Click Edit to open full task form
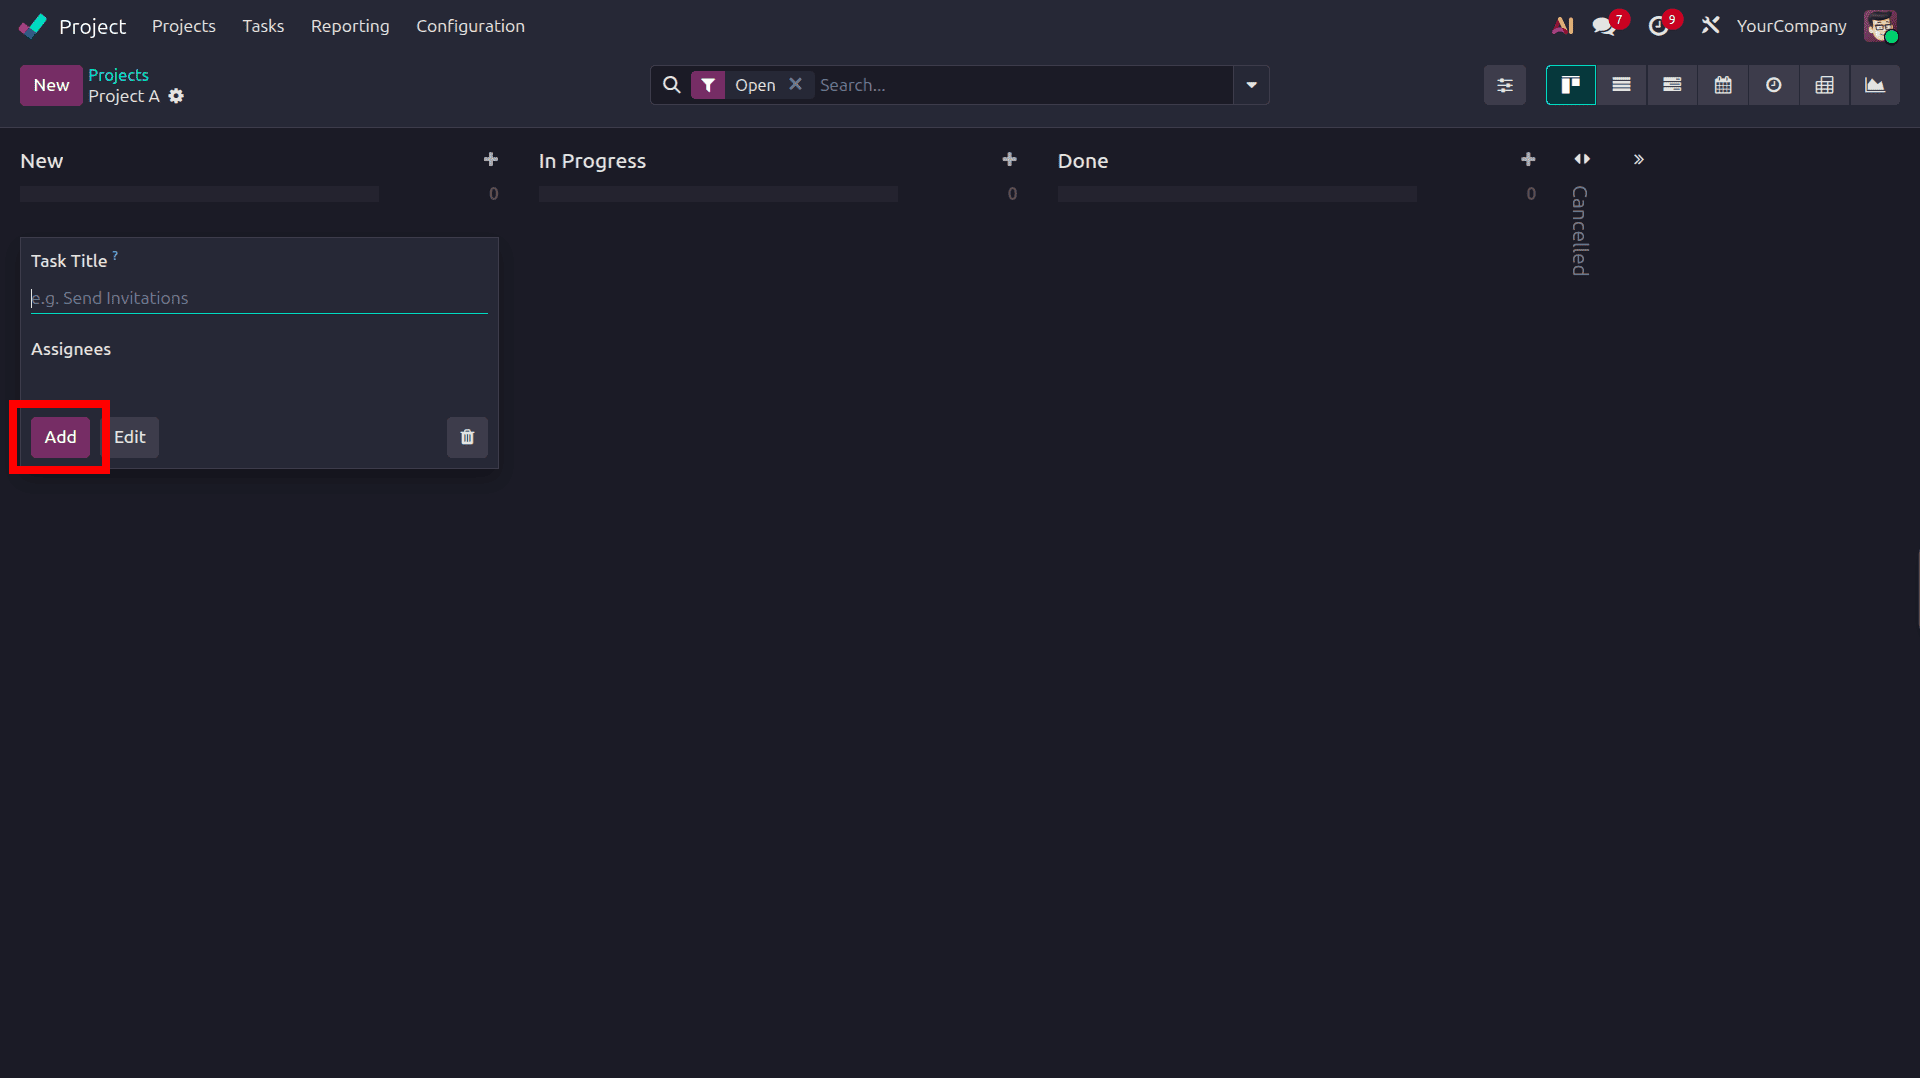Screen dimensions: 1920x1078 tap(130, 437)
